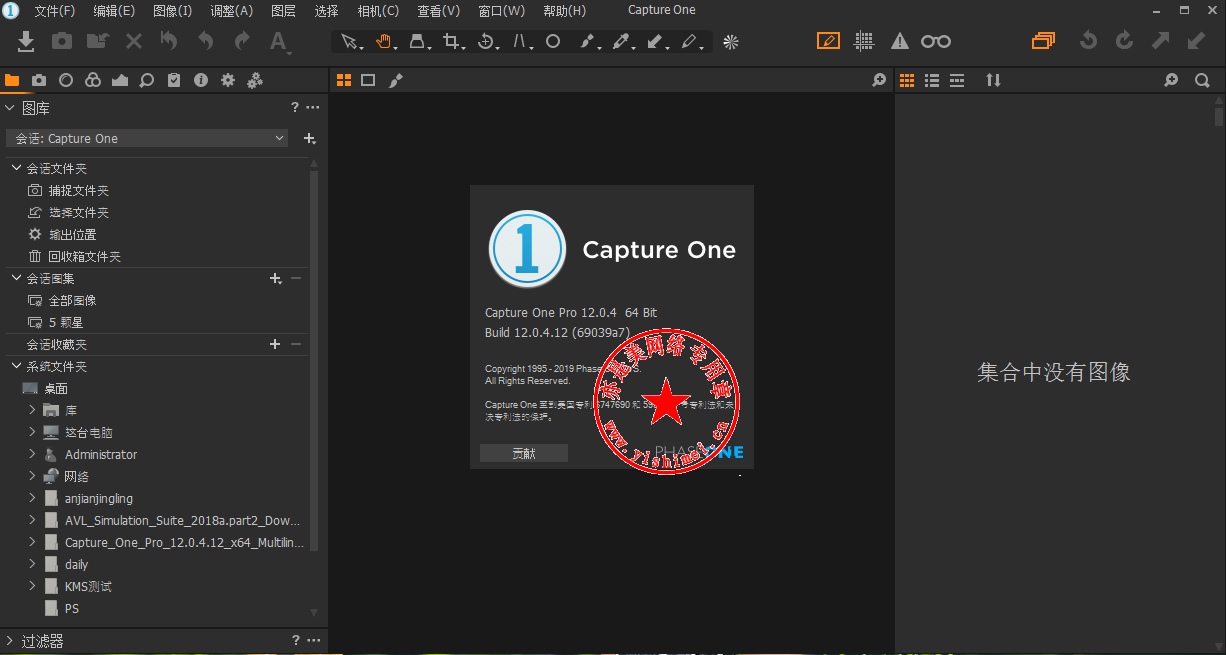The width and height of the screenshot is (1226, 655).
Task: Expand the 库 tree node
Action: tap(32, 410)
